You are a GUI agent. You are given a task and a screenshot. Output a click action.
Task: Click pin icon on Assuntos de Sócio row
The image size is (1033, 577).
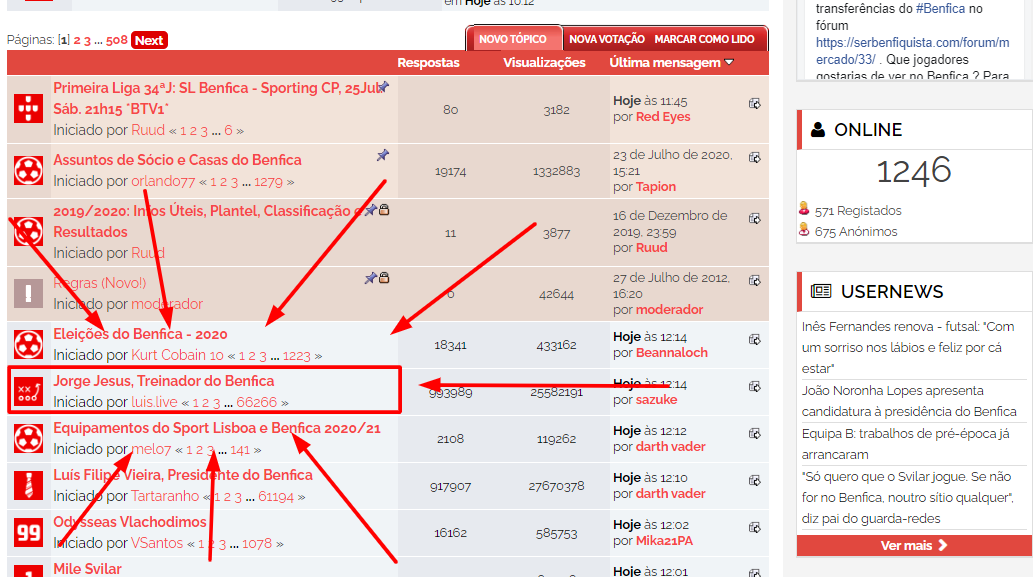point(383,155)
